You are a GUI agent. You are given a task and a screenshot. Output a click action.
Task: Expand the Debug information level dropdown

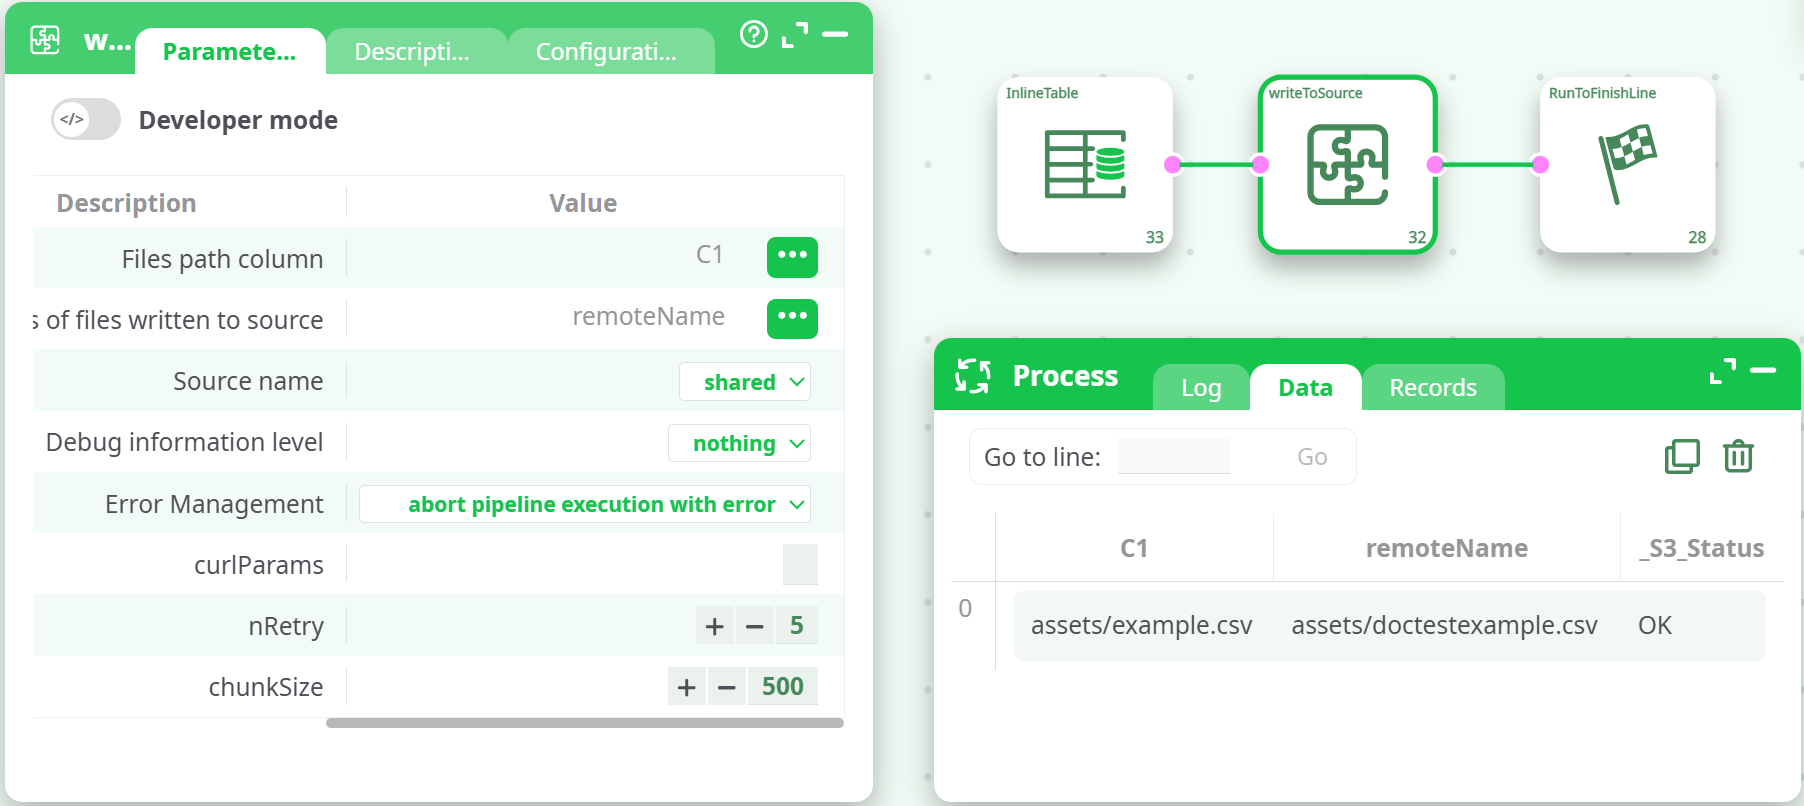pyautogui.click(x=739, y=443)
